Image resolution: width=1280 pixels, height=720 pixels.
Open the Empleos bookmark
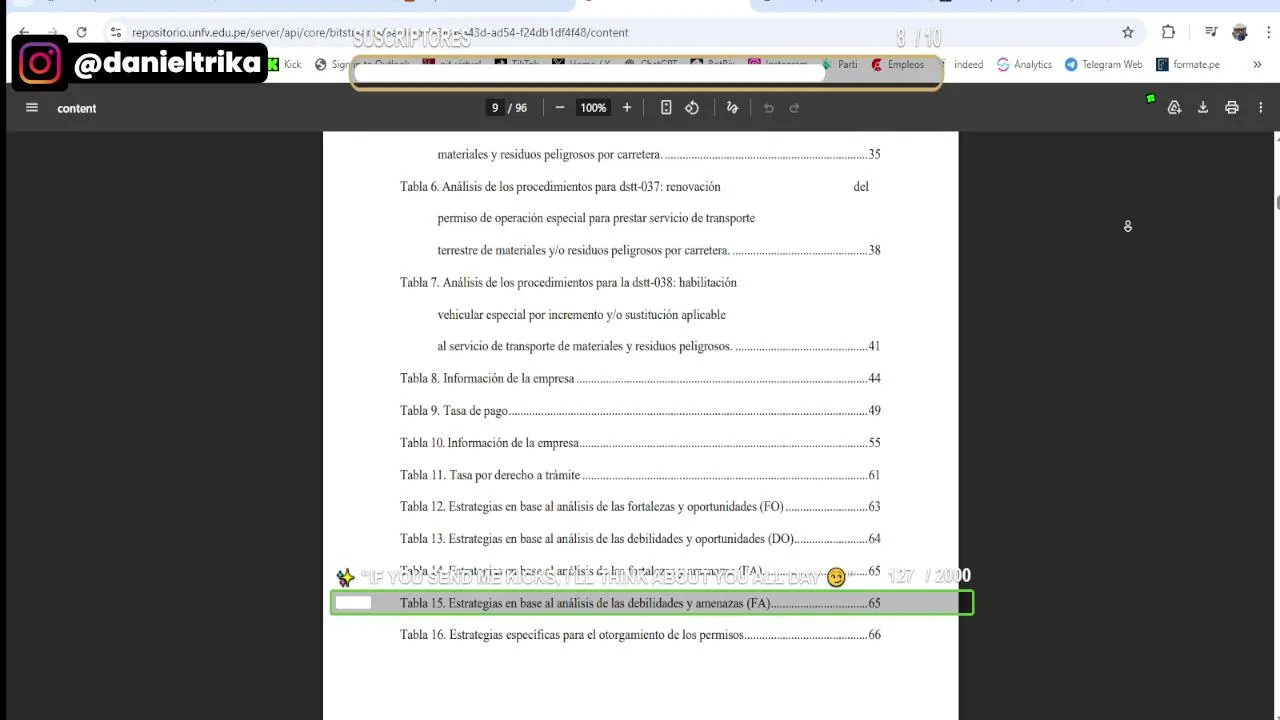point(897,64)
